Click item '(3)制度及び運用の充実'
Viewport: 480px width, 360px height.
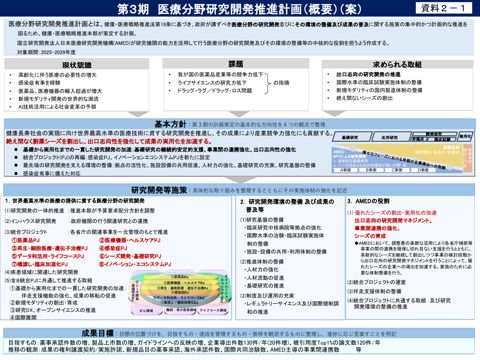click(267, 296)
